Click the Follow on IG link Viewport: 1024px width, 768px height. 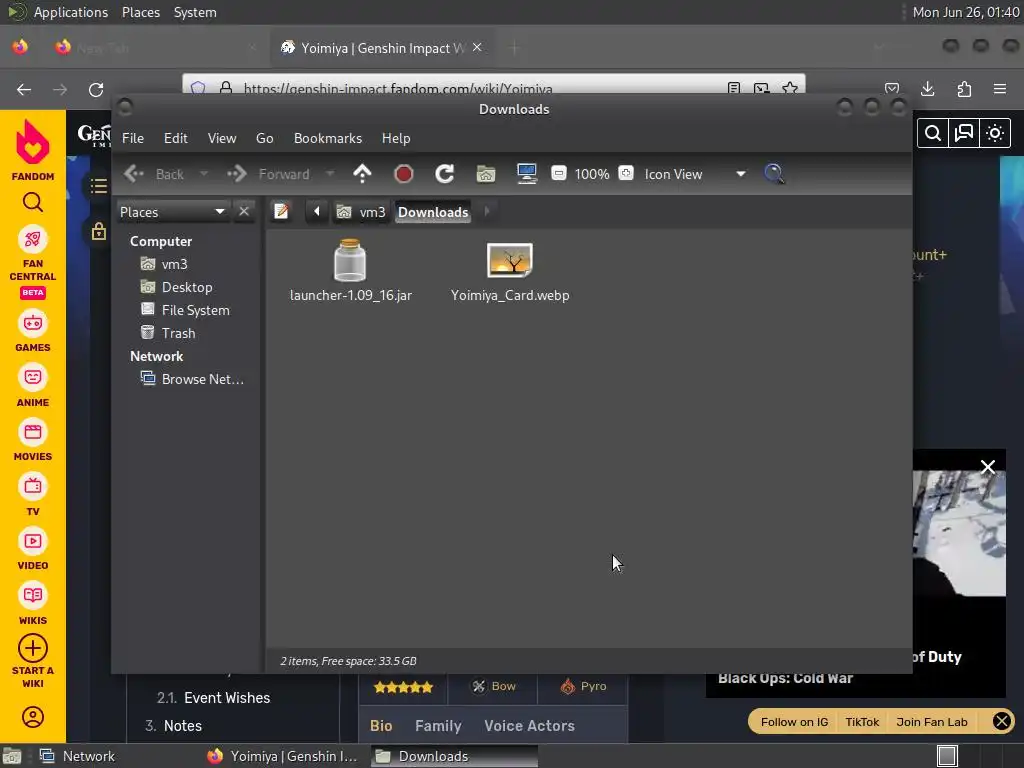(794, 722)
